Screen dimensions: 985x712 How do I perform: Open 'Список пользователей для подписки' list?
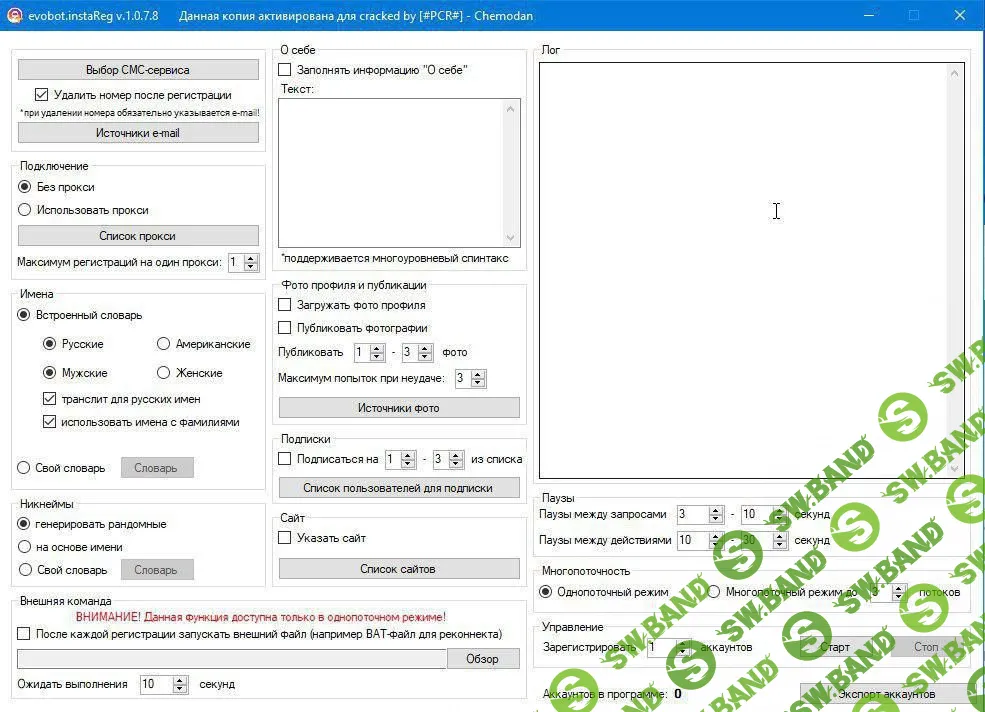pyautogui.click(x=399, y=488)
